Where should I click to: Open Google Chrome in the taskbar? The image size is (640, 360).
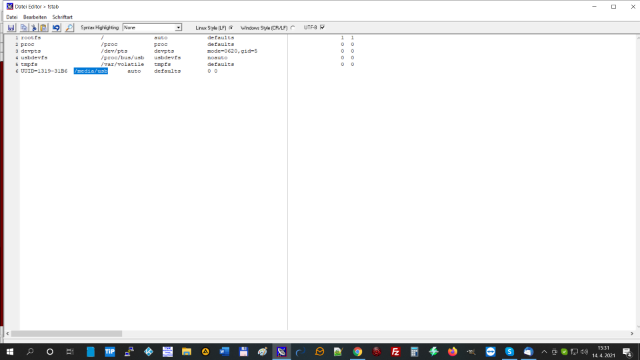click(357, 351)
